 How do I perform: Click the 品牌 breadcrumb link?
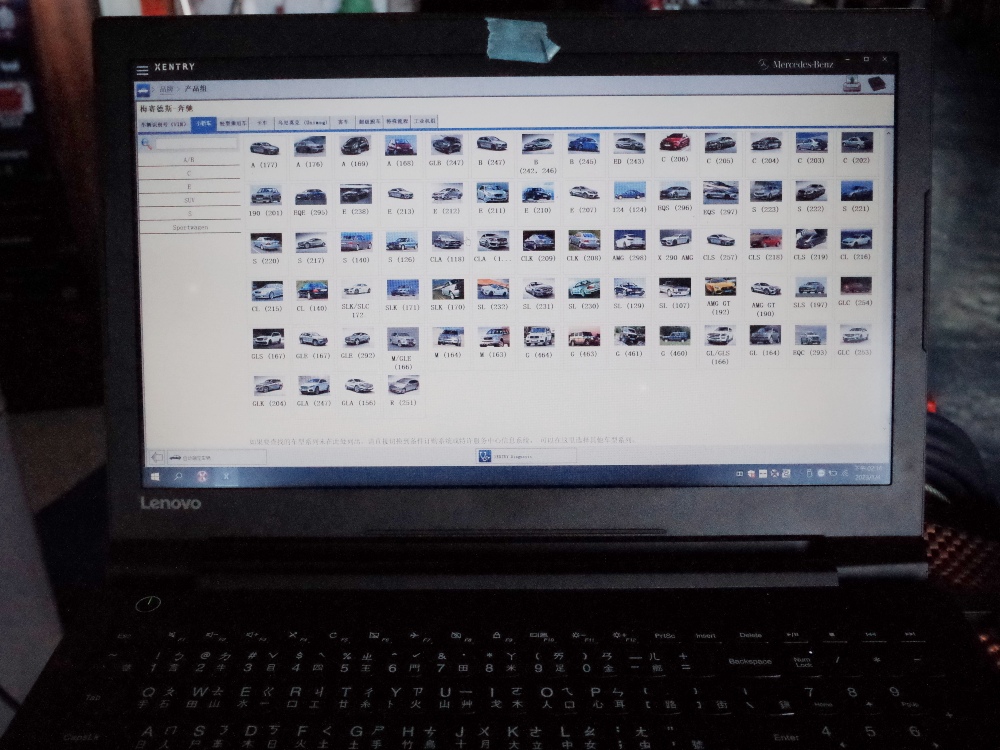click(x=166, y=89)
